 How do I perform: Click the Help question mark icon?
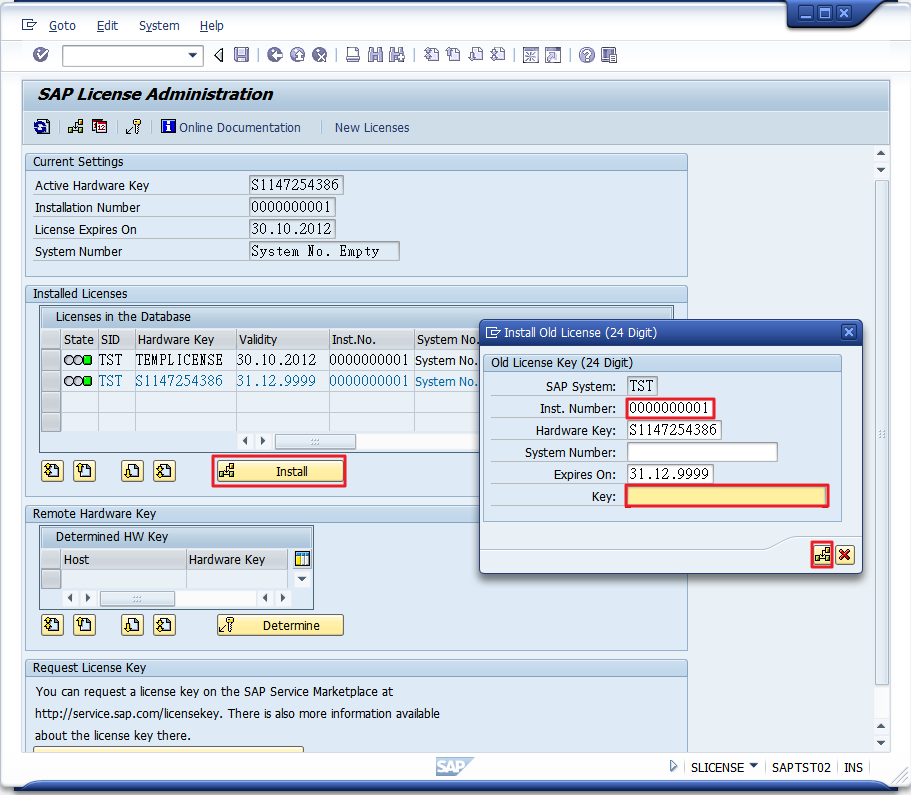[587, 55]
